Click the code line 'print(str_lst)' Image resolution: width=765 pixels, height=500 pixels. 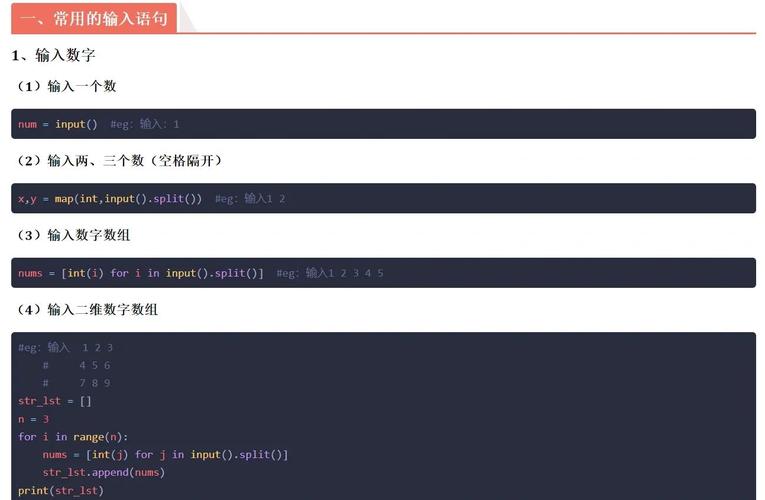point(60,490)
